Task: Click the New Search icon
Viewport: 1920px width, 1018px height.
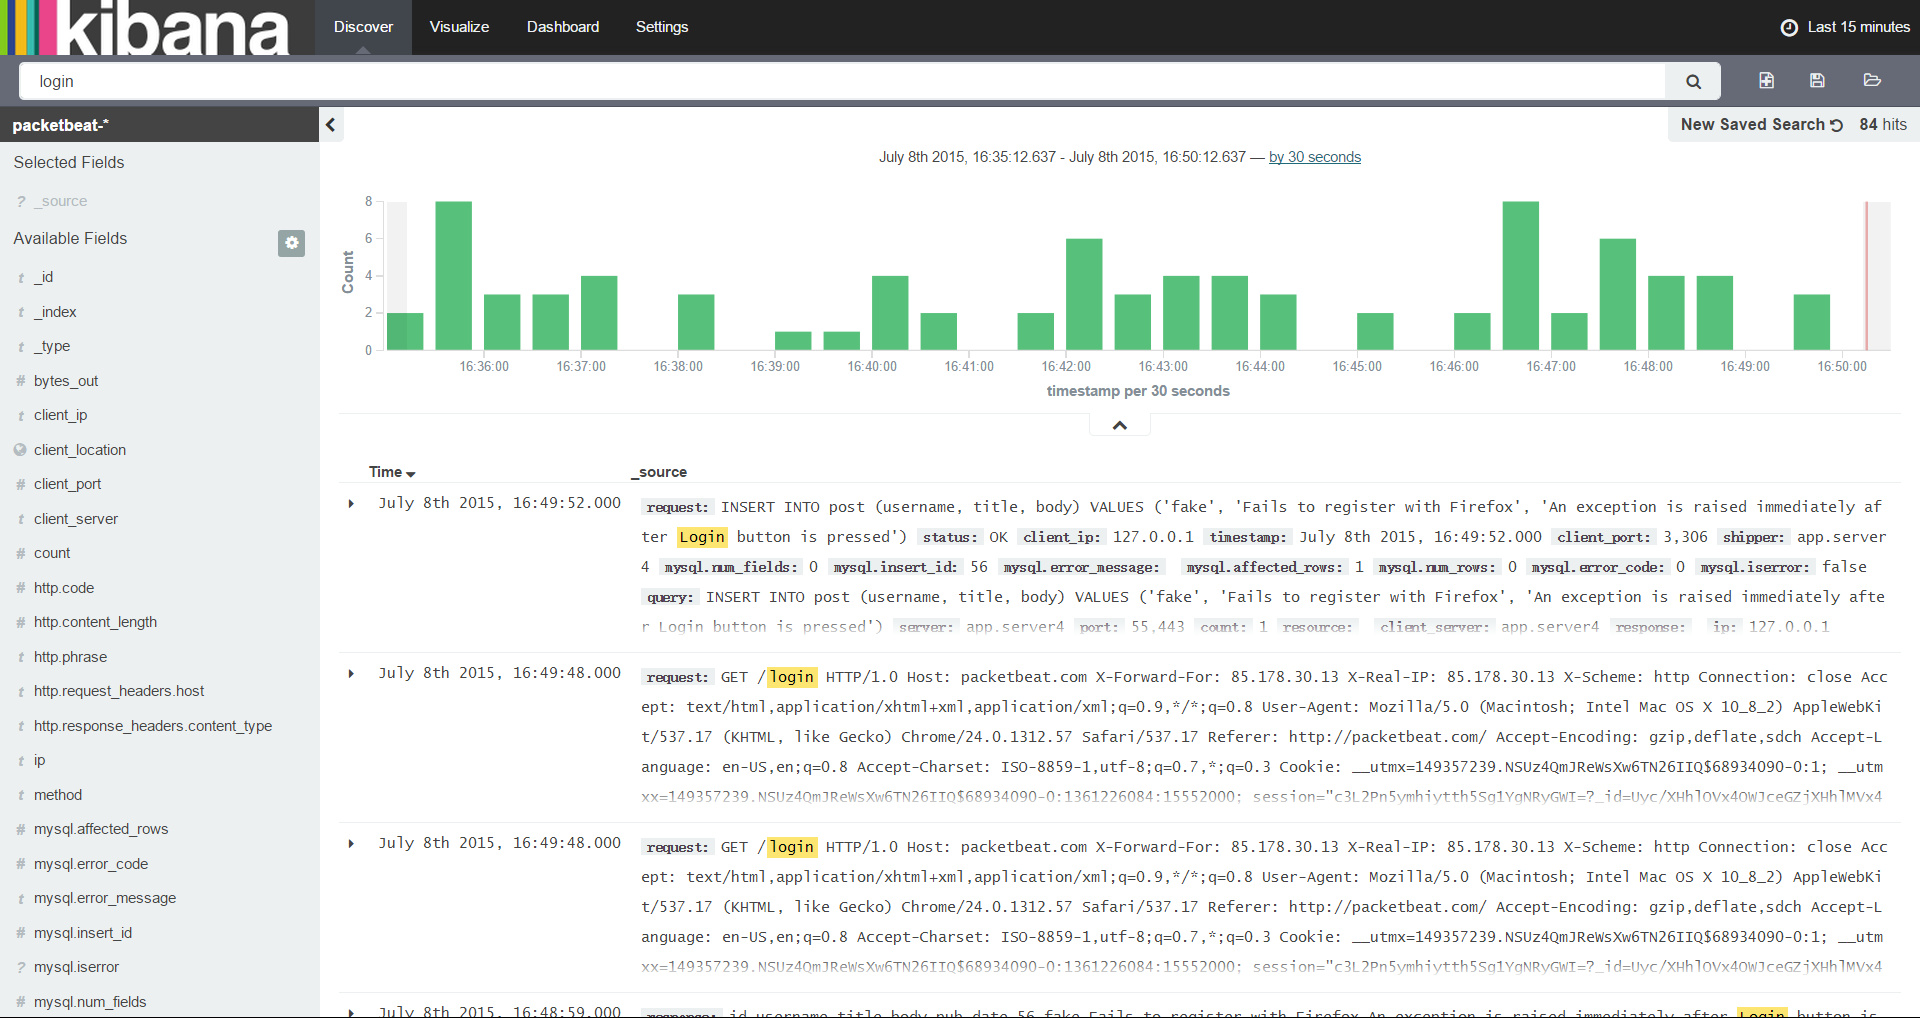Action: point(1766,81)
